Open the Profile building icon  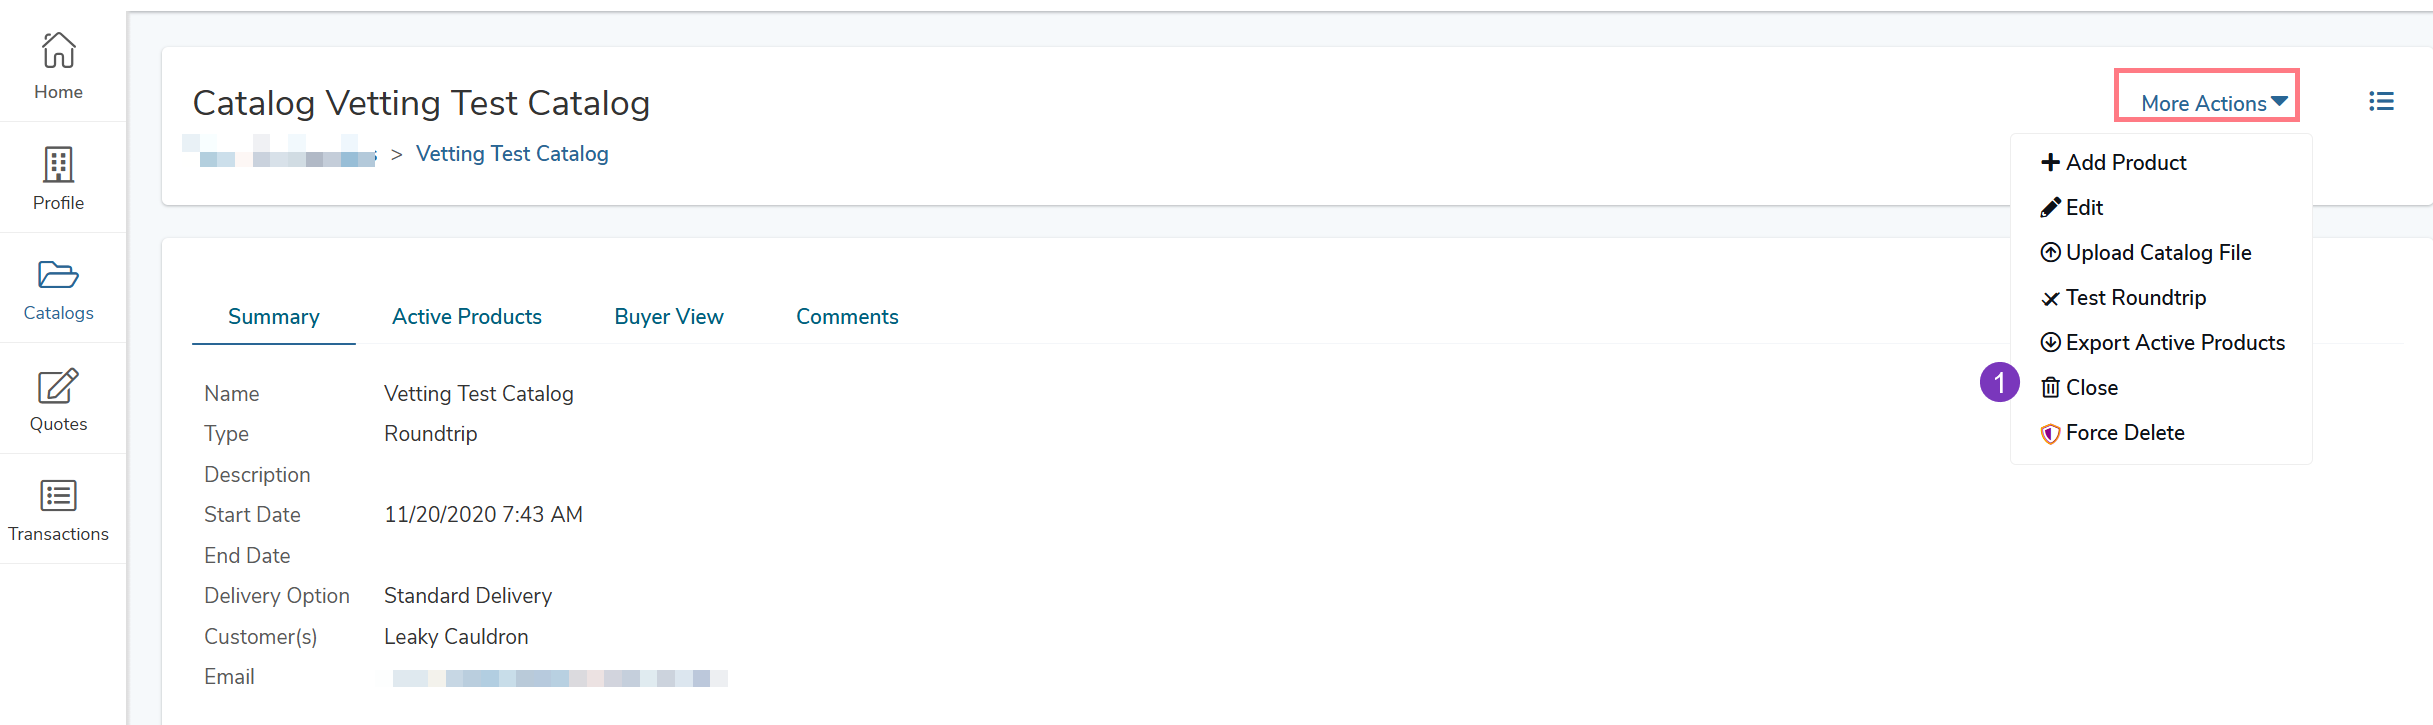coord(58,165)
